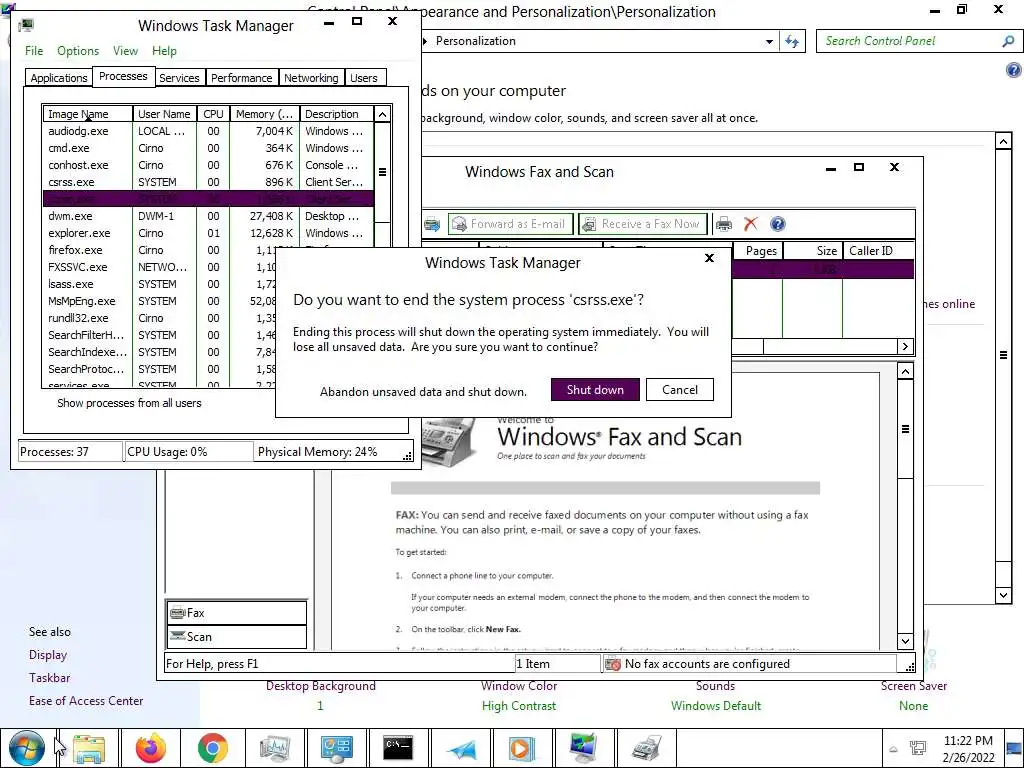The image size is (1024, 768).
Task: Open the Start menu orb
Action: pyautogui.click(x=27, y=748)
